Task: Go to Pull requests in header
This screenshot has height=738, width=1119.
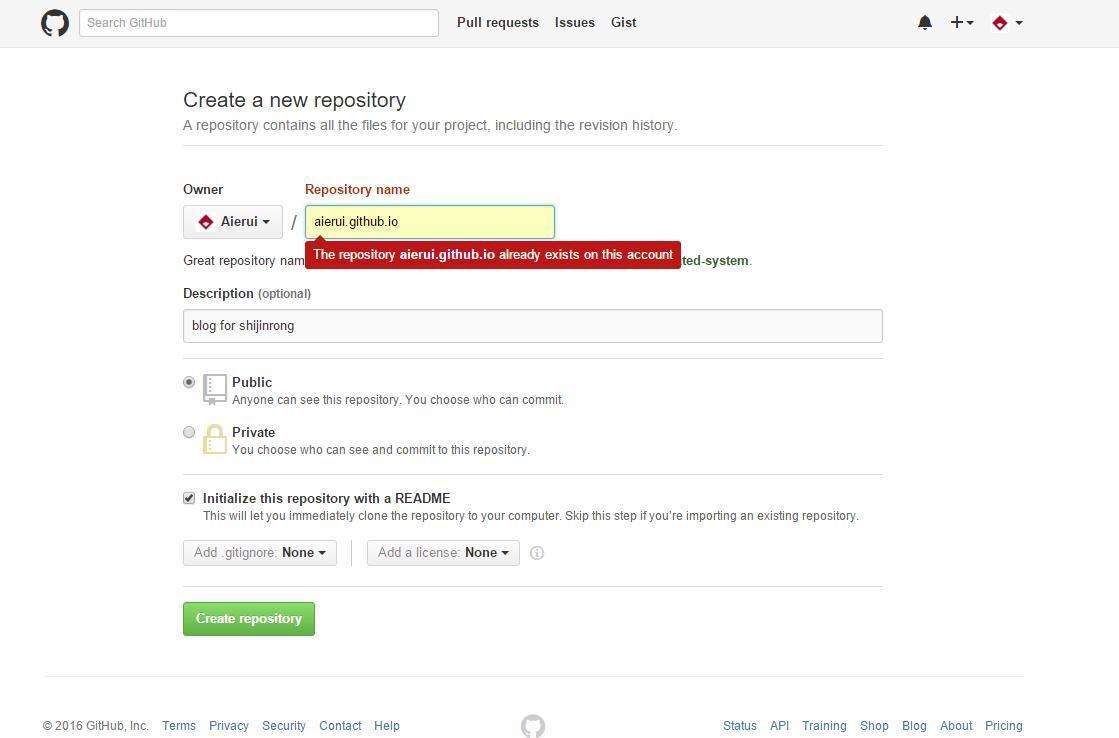Action: (498, 23)
